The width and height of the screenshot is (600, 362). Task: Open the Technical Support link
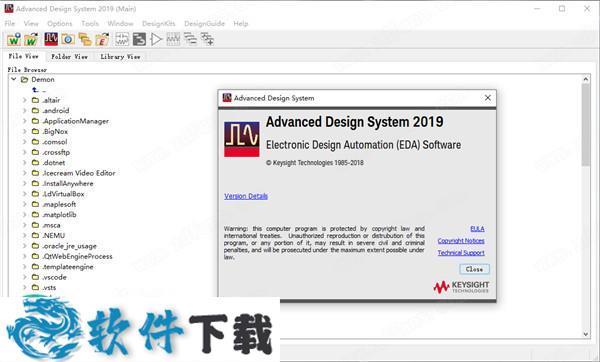coord(461,253)
